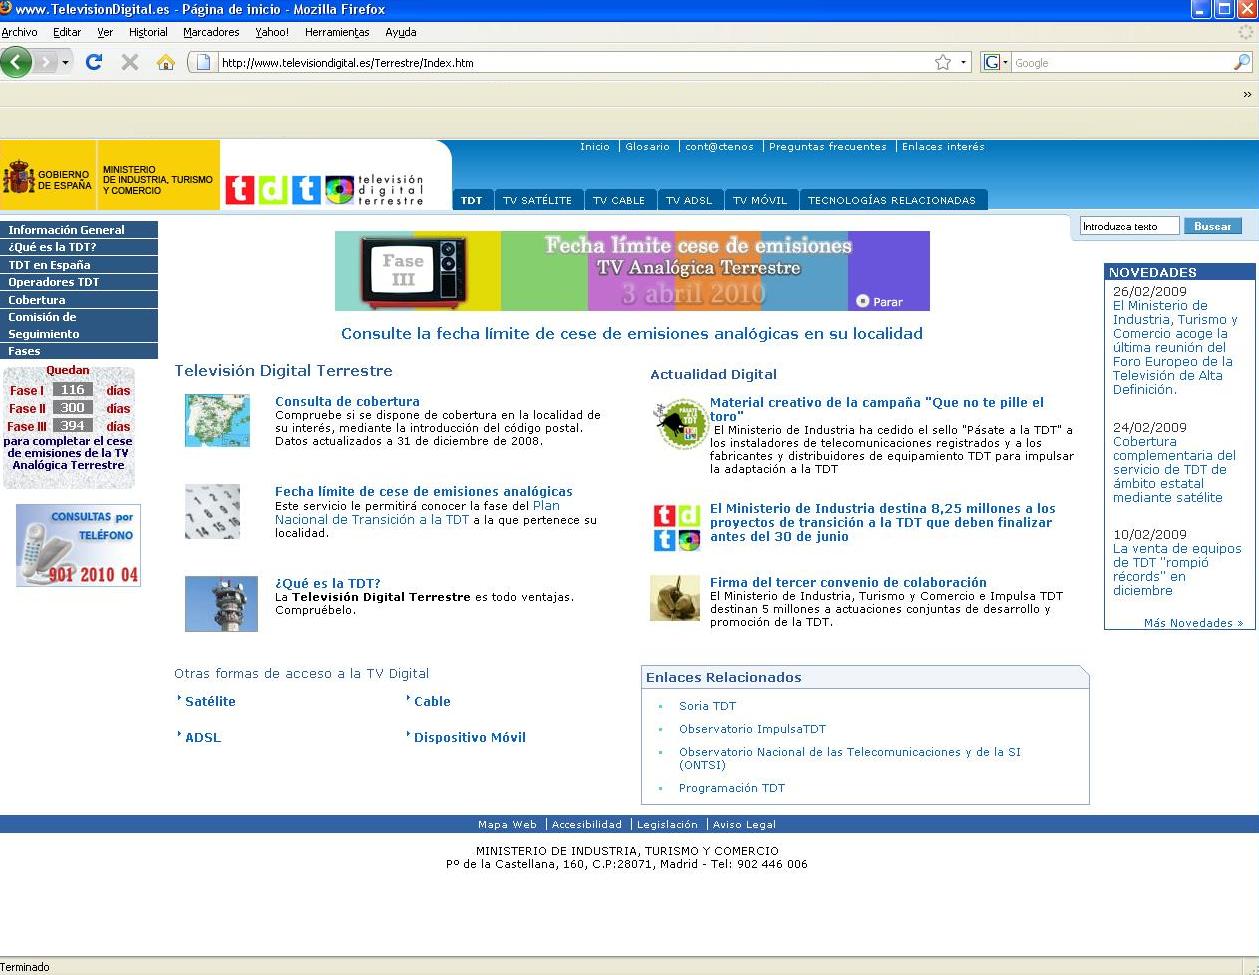Pause the banner with the Parar button
1259x975 pixels.
coord(880,301)
